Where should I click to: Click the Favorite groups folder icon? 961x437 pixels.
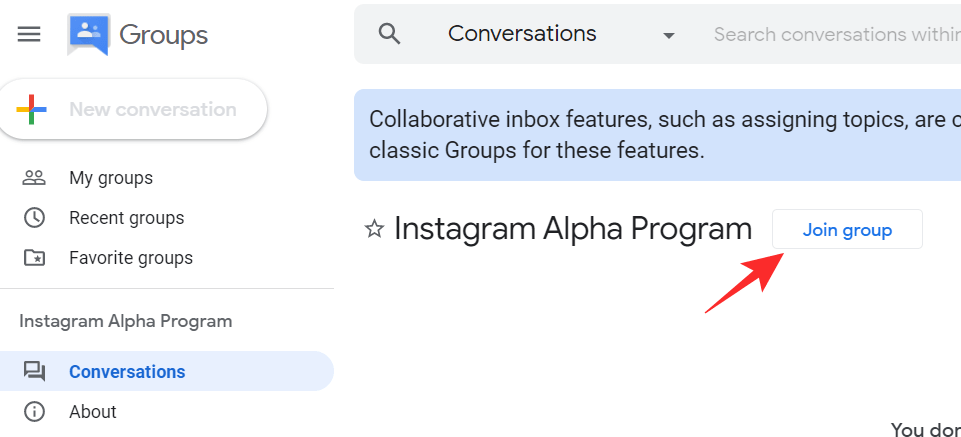[x=34, y=258]
